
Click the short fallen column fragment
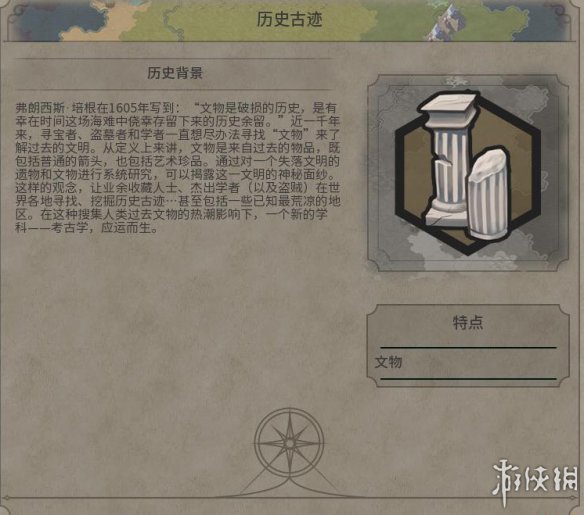(490, 194)
